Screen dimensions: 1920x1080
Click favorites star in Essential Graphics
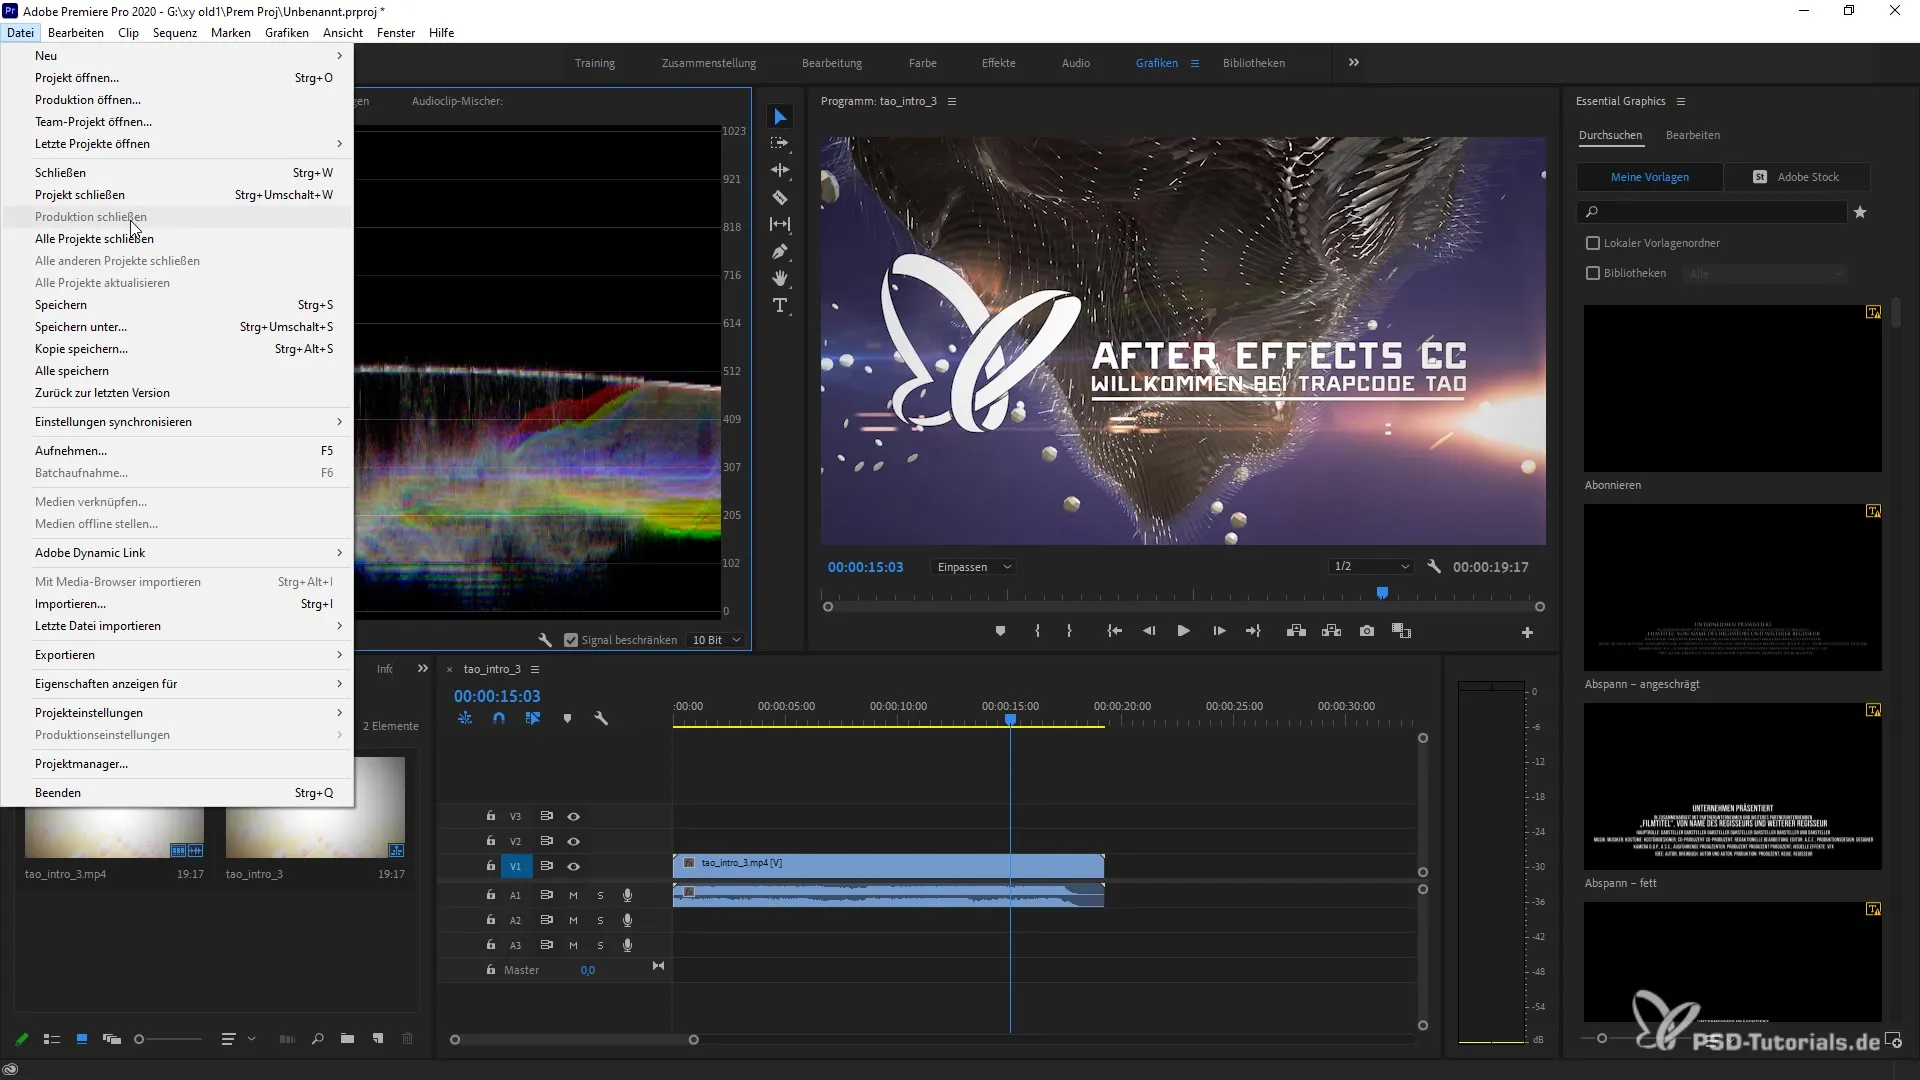pyautogui.click(x=1860, y=212)
